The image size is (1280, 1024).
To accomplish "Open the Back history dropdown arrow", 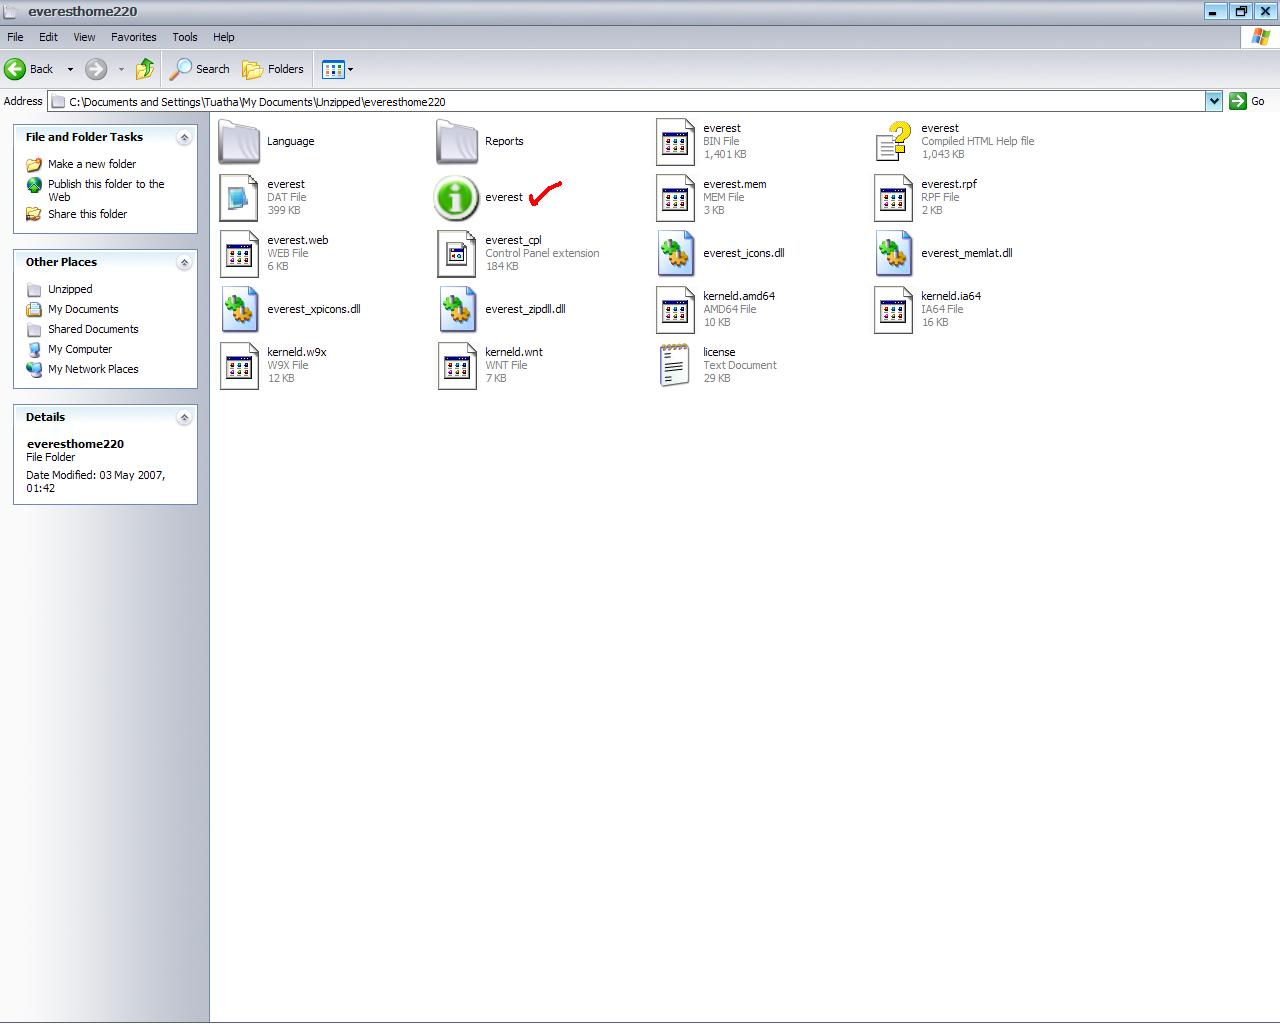I will pyautogui.click(x=70, y=69).
